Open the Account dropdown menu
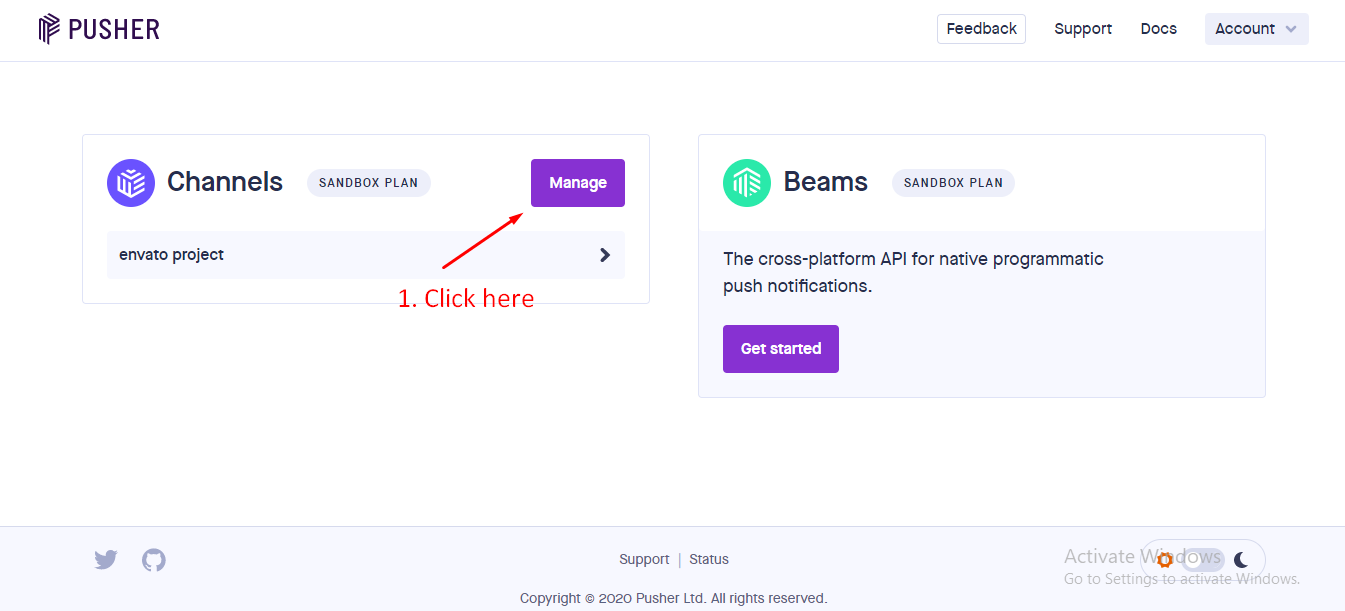 tap(1256, 29)
